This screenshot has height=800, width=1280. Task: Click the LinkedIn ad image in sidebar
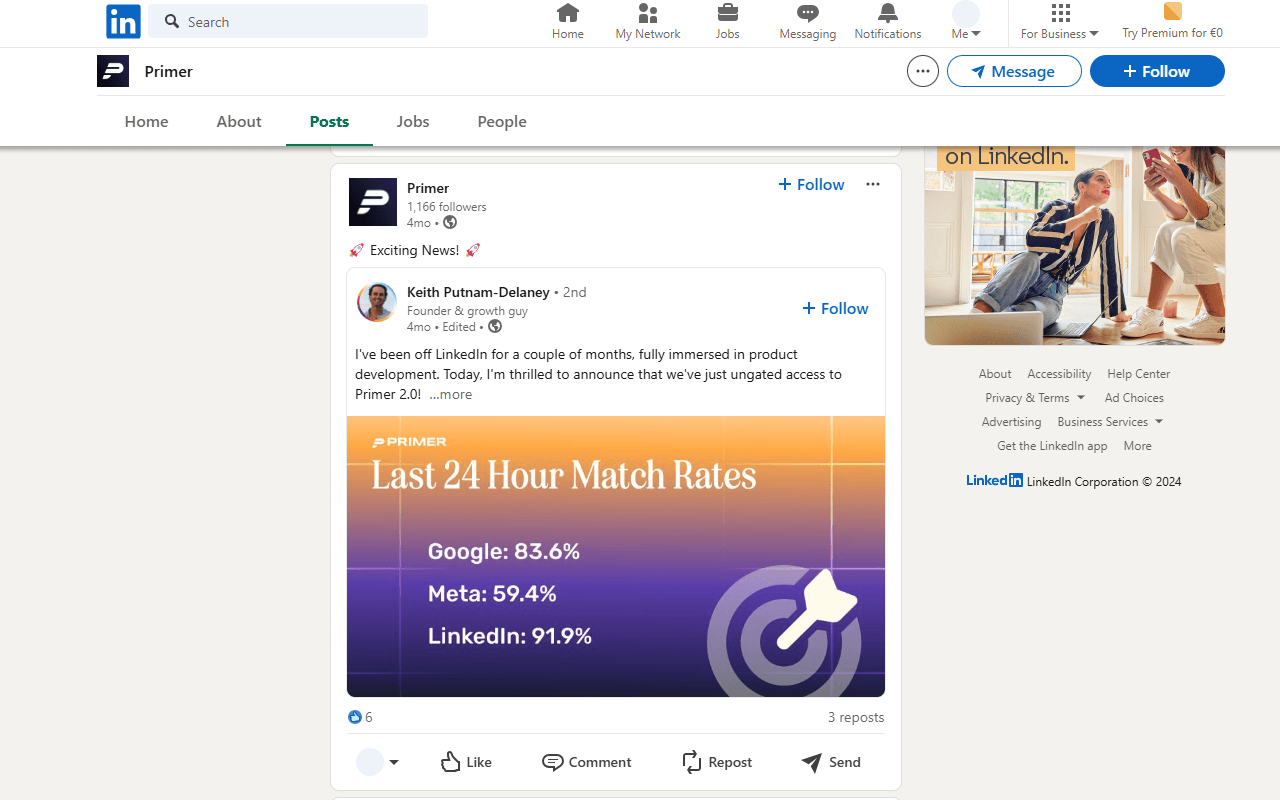coord(1075,245)
